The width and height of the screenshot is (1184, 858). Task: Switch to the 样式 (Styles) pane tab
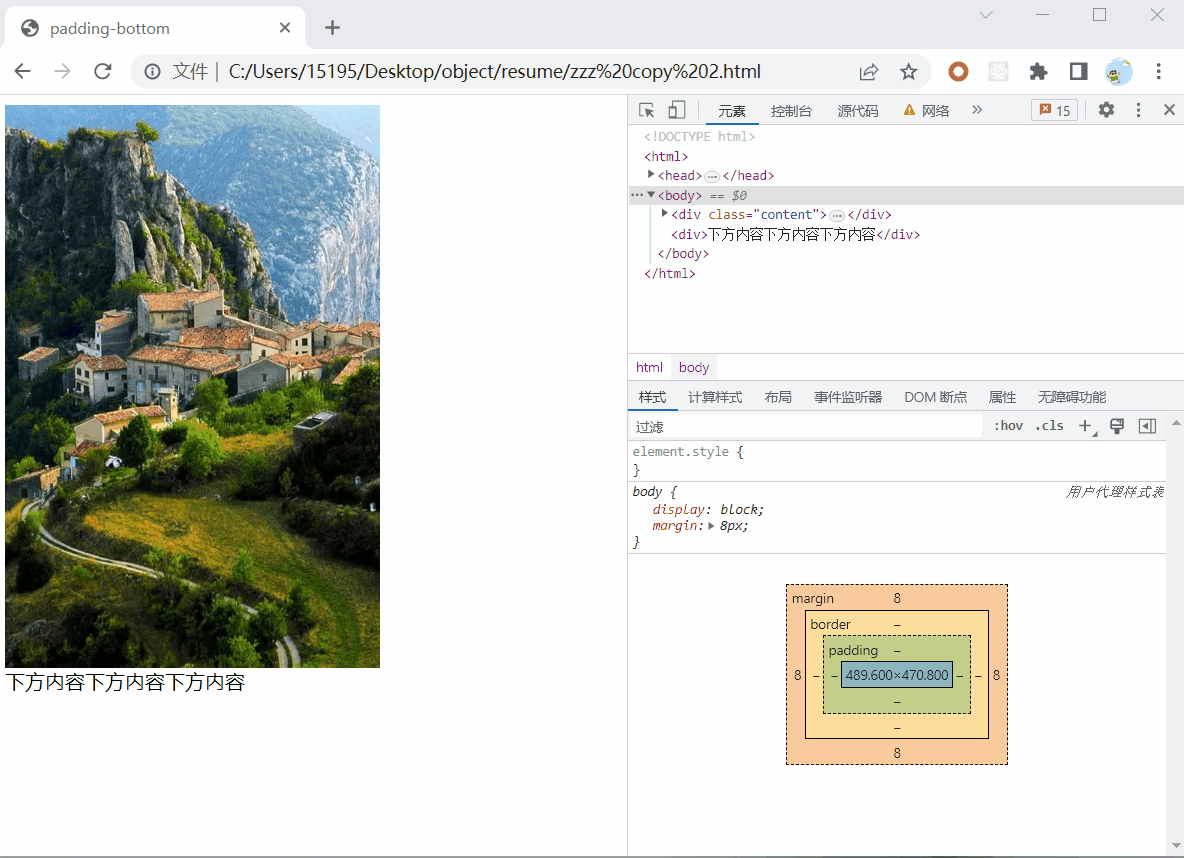(x=652, y=397)
